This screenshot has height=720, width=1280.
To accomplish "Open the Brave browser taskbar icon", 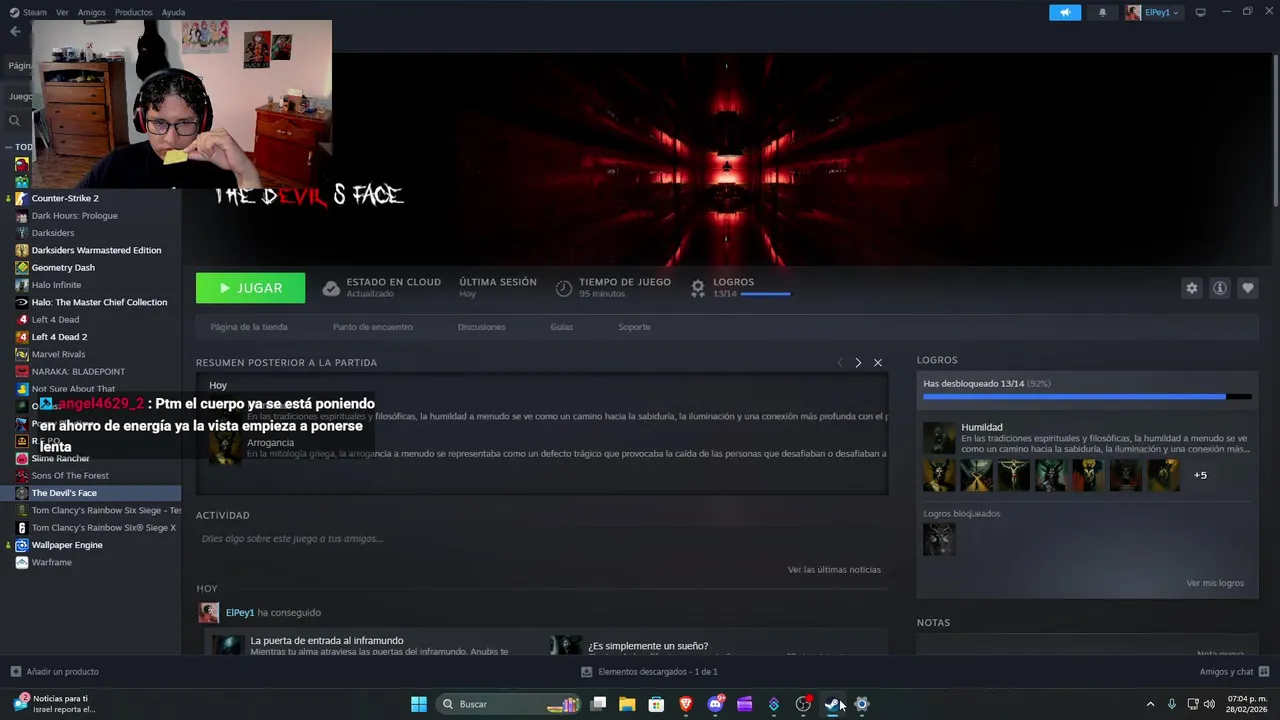I will 686,704.
